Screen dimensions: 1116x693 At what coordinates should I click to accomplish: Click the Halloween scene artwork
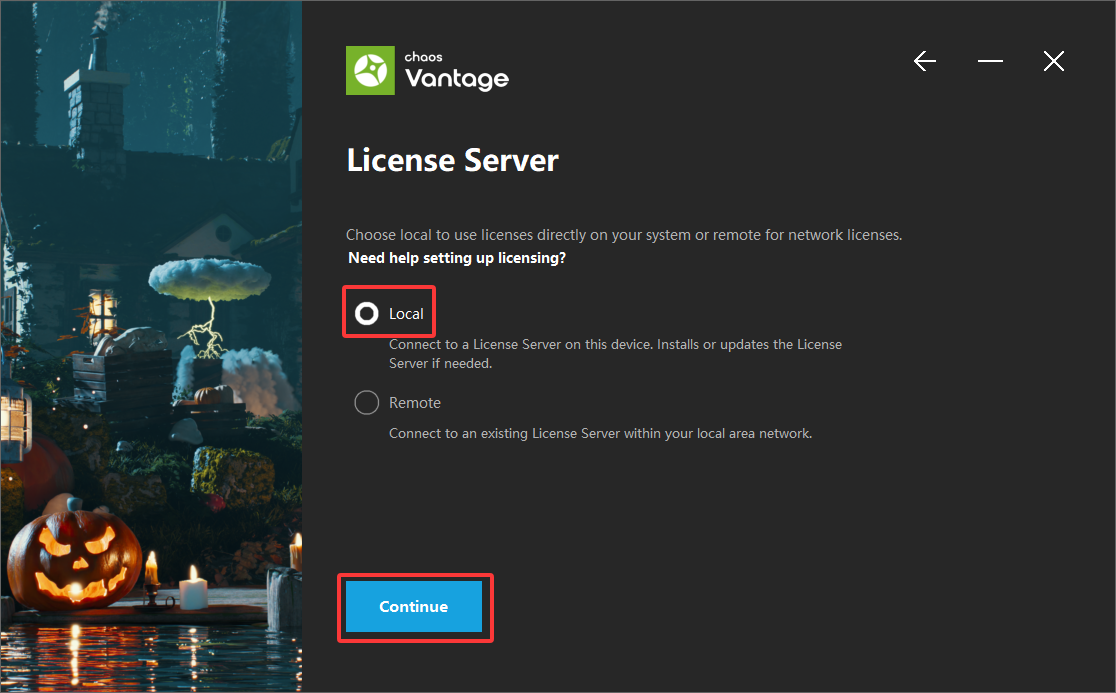tap(151, 346)
